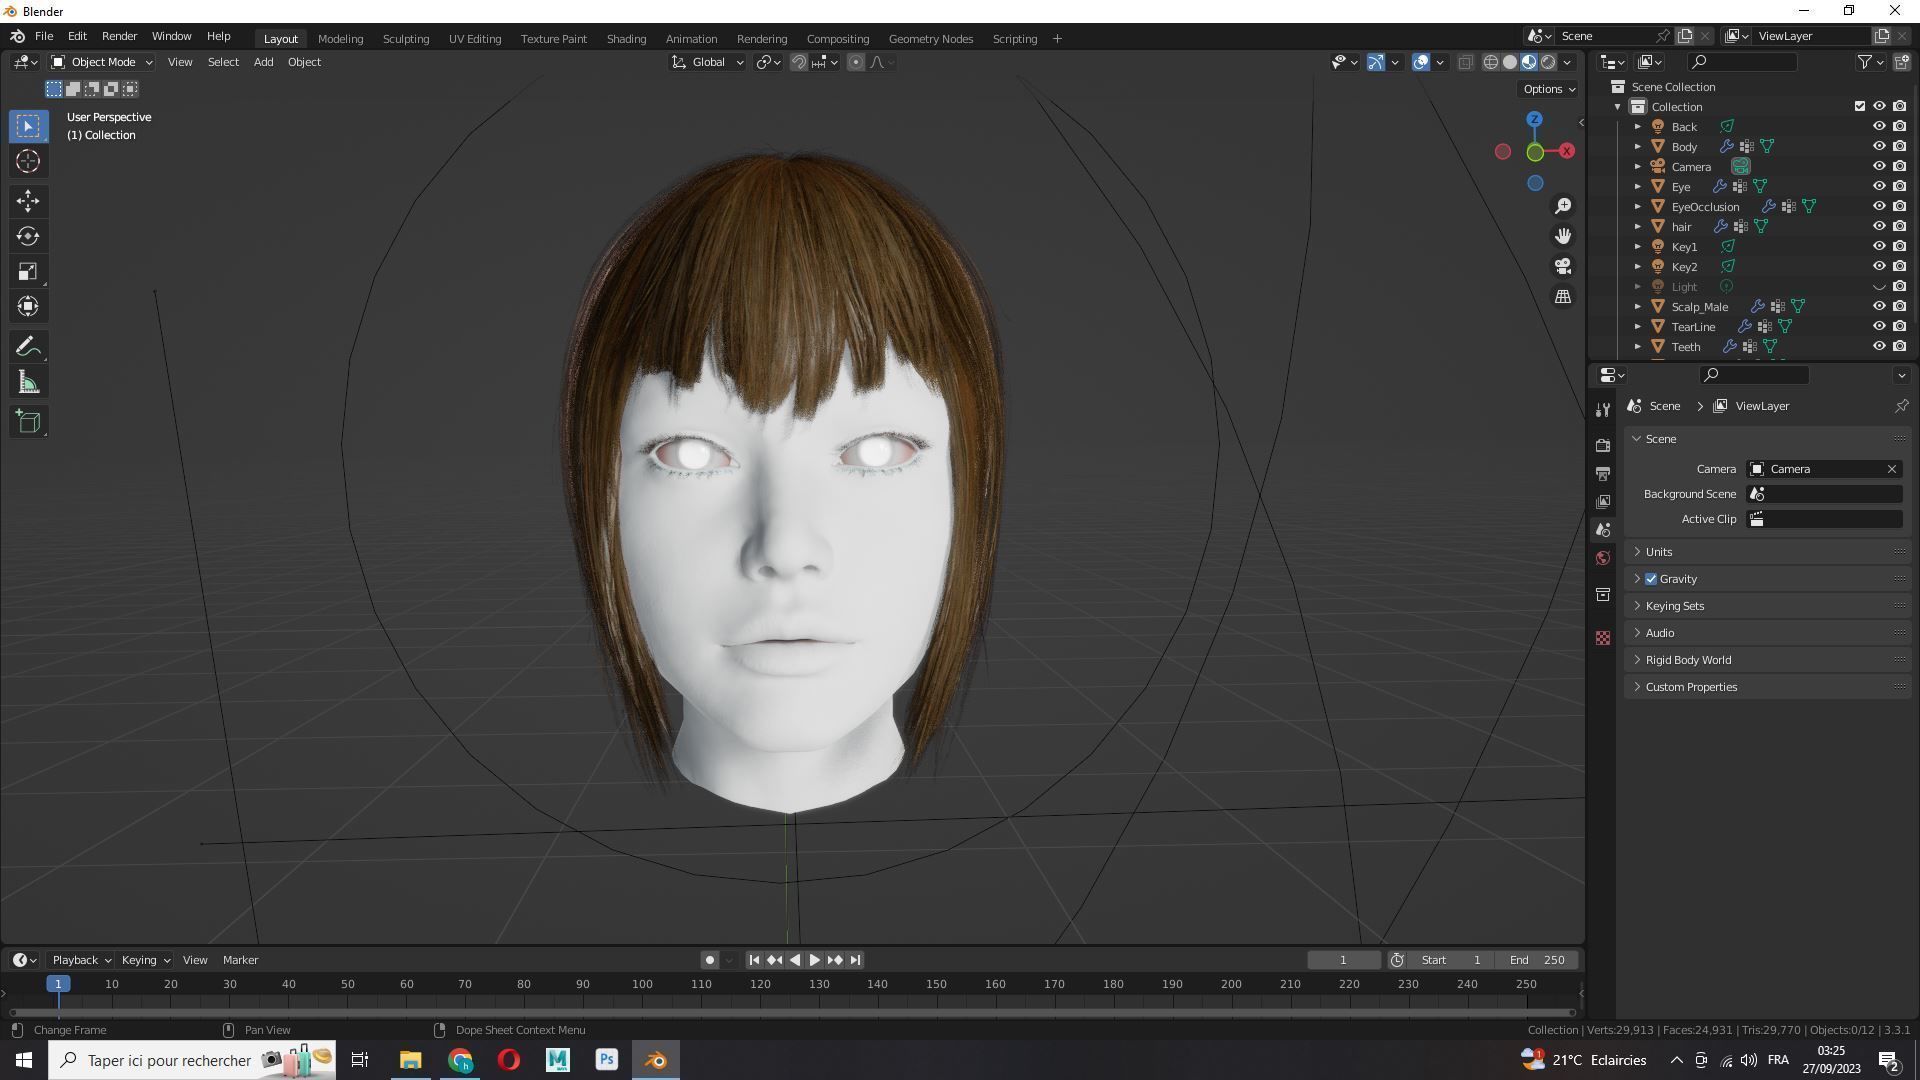1920x1080 pixels.
Task: Open the Render properties tab
Action: [x=1603, y=445]
